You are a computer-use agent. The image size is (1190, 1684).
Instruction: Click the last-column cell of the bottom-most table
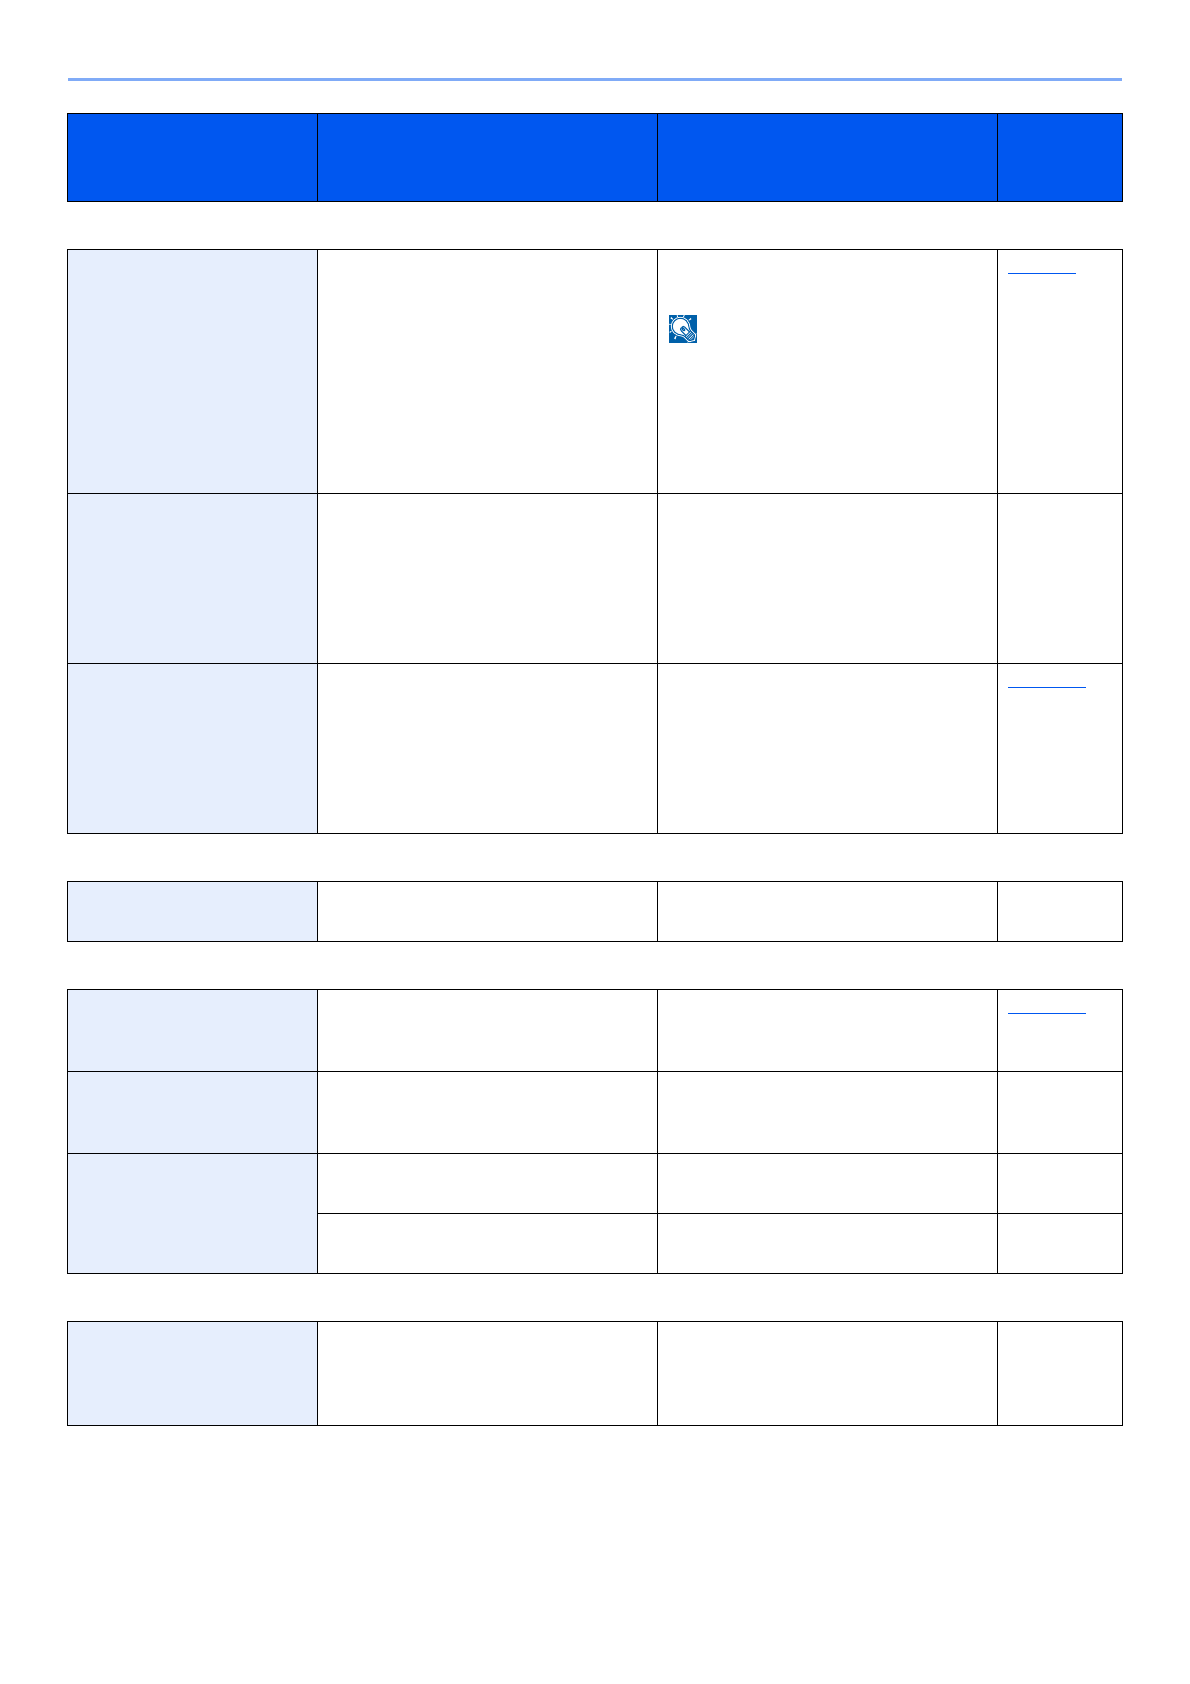point(1059,1373)
